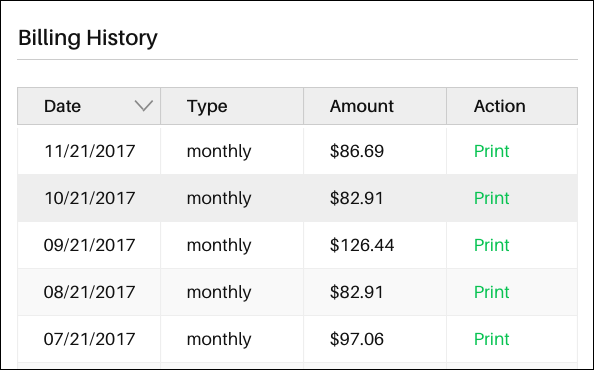Click the Action column header
The width and height of the screenshot is (594, 370).
click(512, 106)
